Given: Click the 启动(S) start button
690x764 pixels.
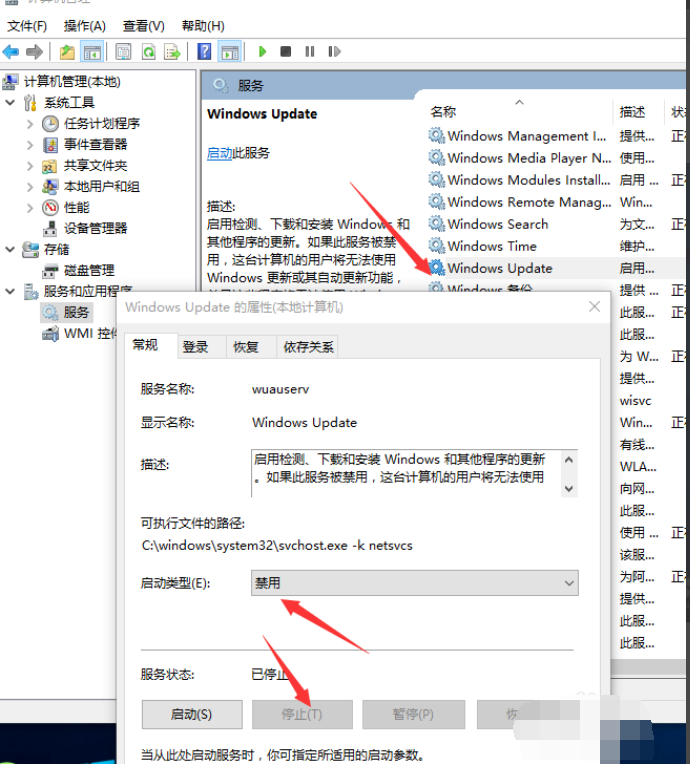Looking at the screenshot, I should (x=192, y=714).
